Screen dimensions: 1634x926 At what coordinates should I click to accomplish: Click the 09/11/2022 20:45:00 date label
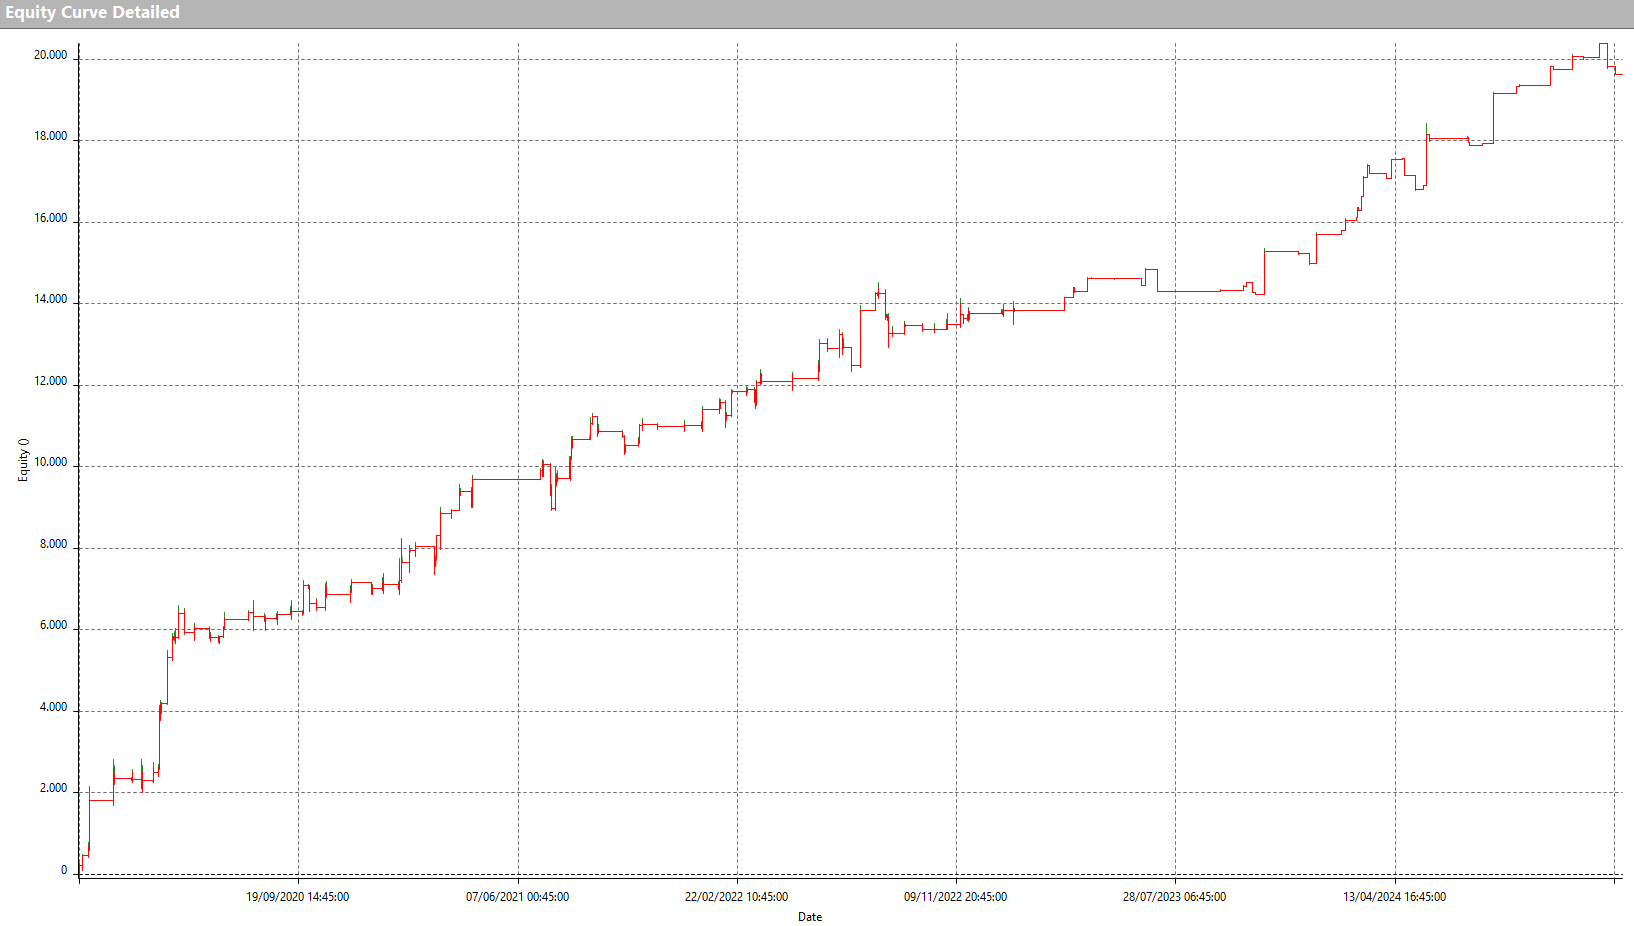pyautogui.click(x=955, y=897)
